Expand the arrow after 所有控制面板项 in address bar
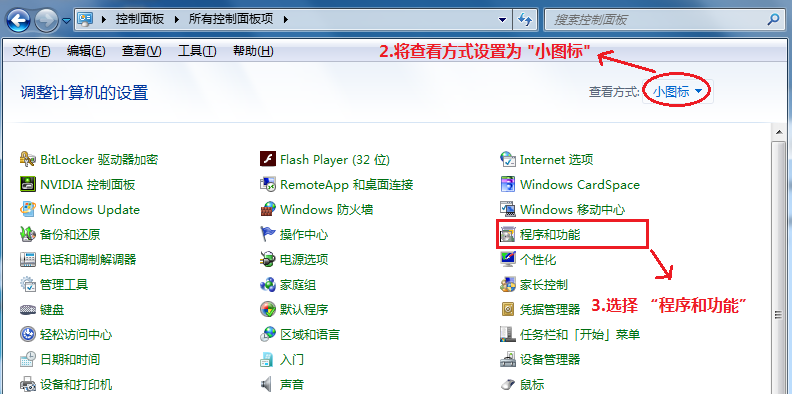This screenshot has width=792, height=394. [x=285, y=20]
